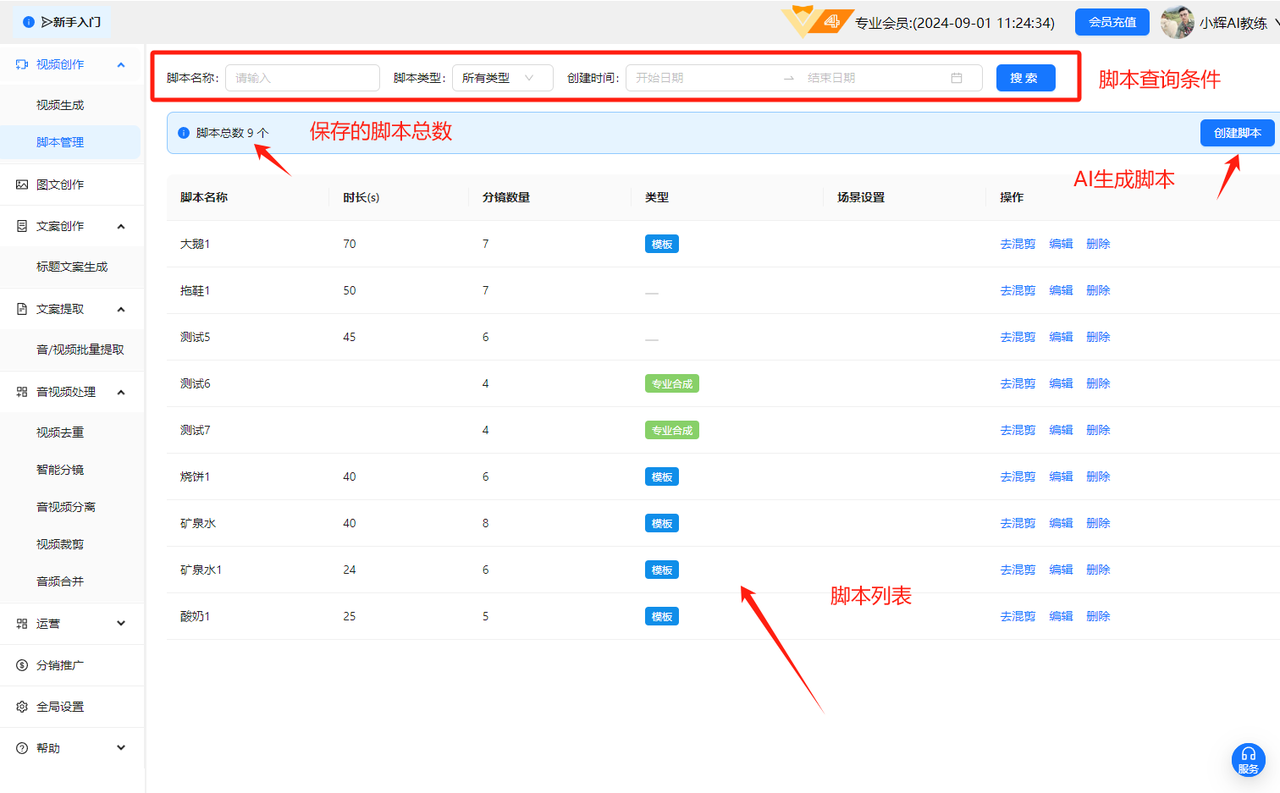Open 图文创作 in the sidebar
This screenshot has width=1280, height=793.
pyautogui.click(x=60, y=185)
